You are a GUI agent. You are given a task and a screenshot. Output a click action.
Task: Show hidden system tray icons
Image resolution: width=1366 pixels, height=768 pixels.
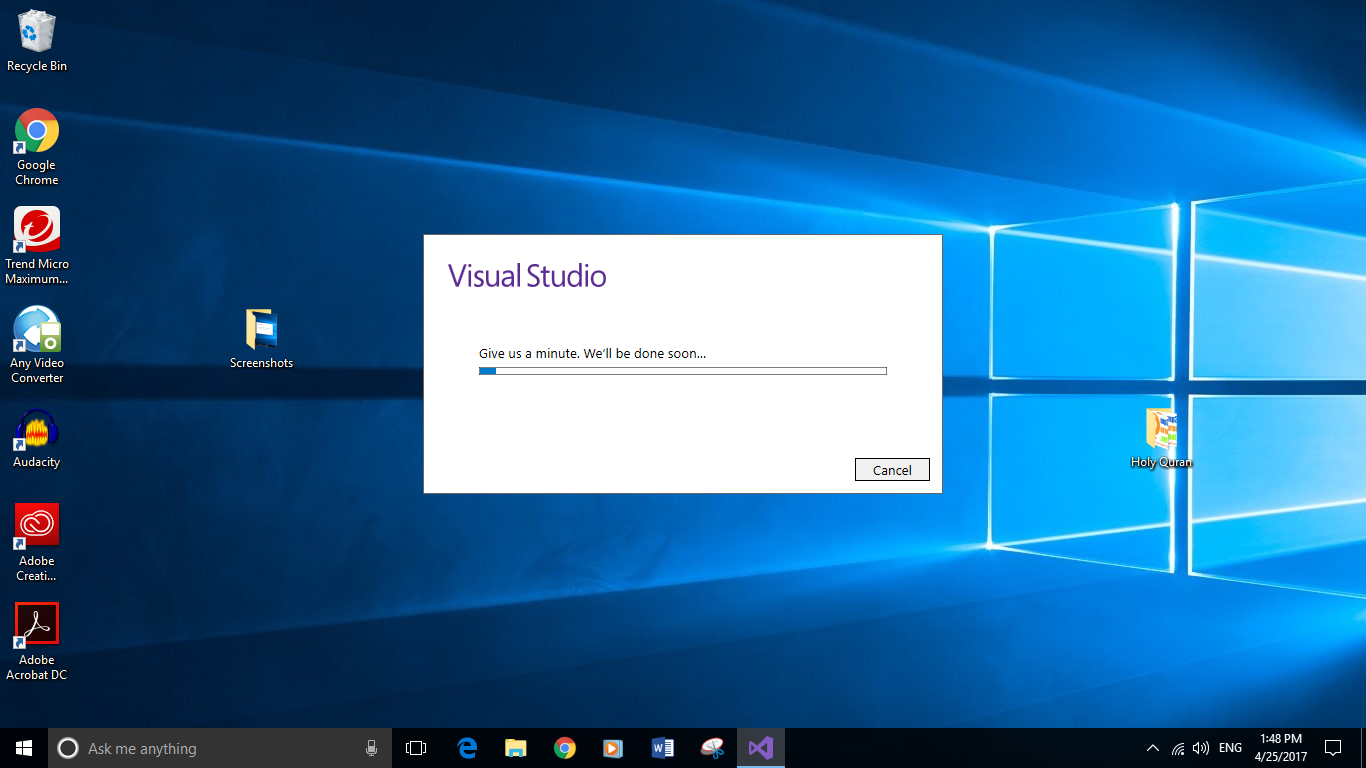(1153, 748)
